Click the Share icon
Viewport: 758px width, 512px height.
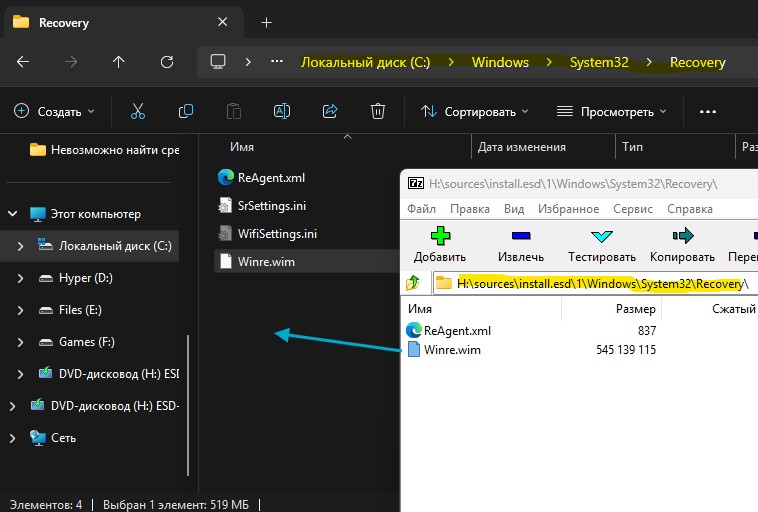330,112
